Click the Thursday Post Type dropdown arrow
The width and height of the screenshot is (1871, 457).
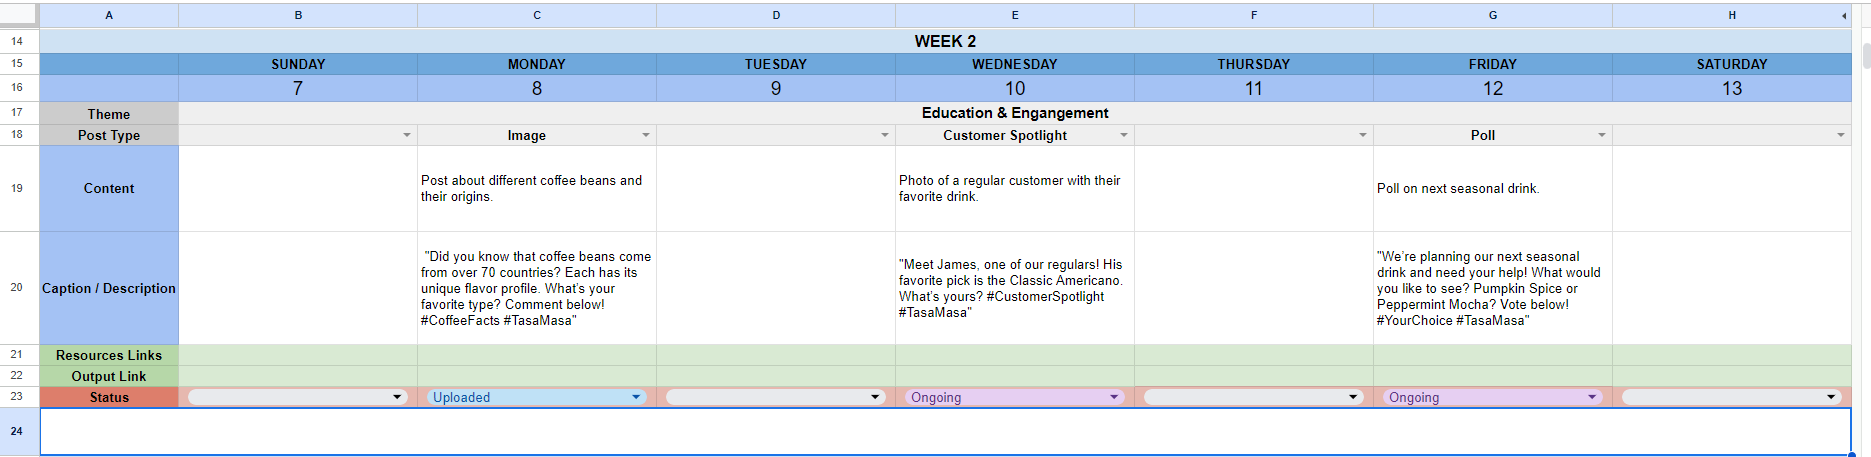1362,135
